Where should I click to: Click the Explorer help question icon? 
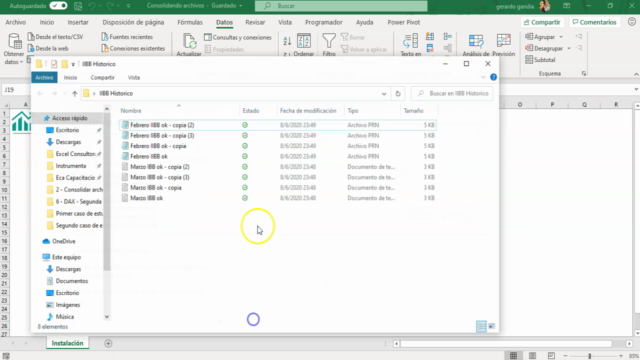pyautogui.click(x=493, y=77)
